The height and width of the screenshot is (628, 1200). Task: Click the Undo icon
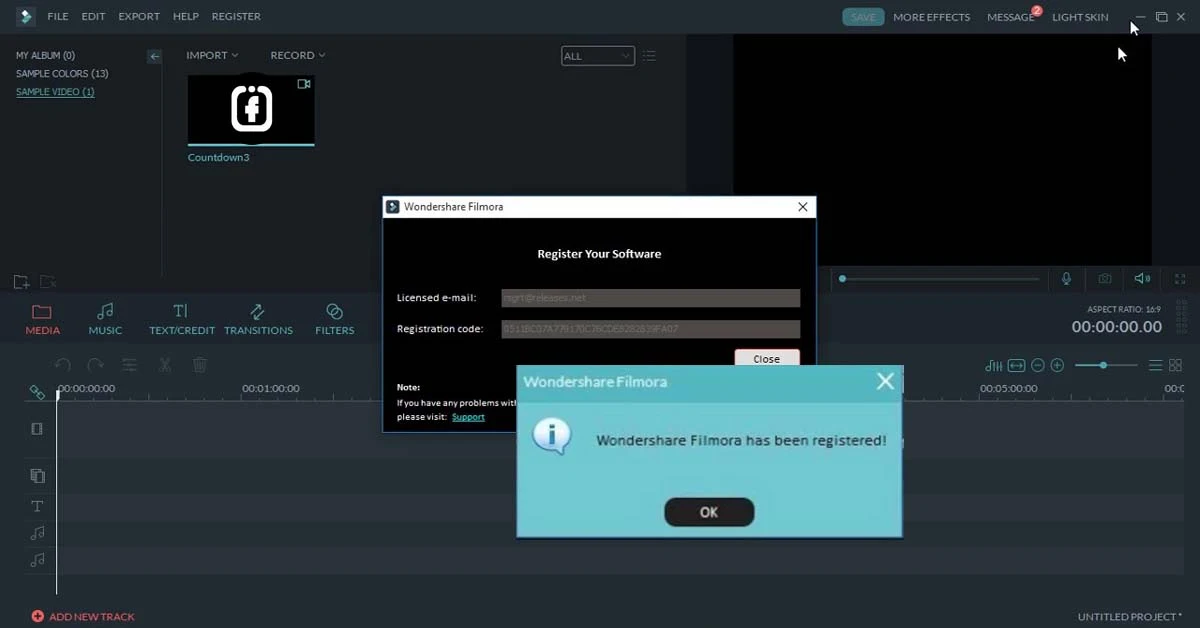[63, 366]
